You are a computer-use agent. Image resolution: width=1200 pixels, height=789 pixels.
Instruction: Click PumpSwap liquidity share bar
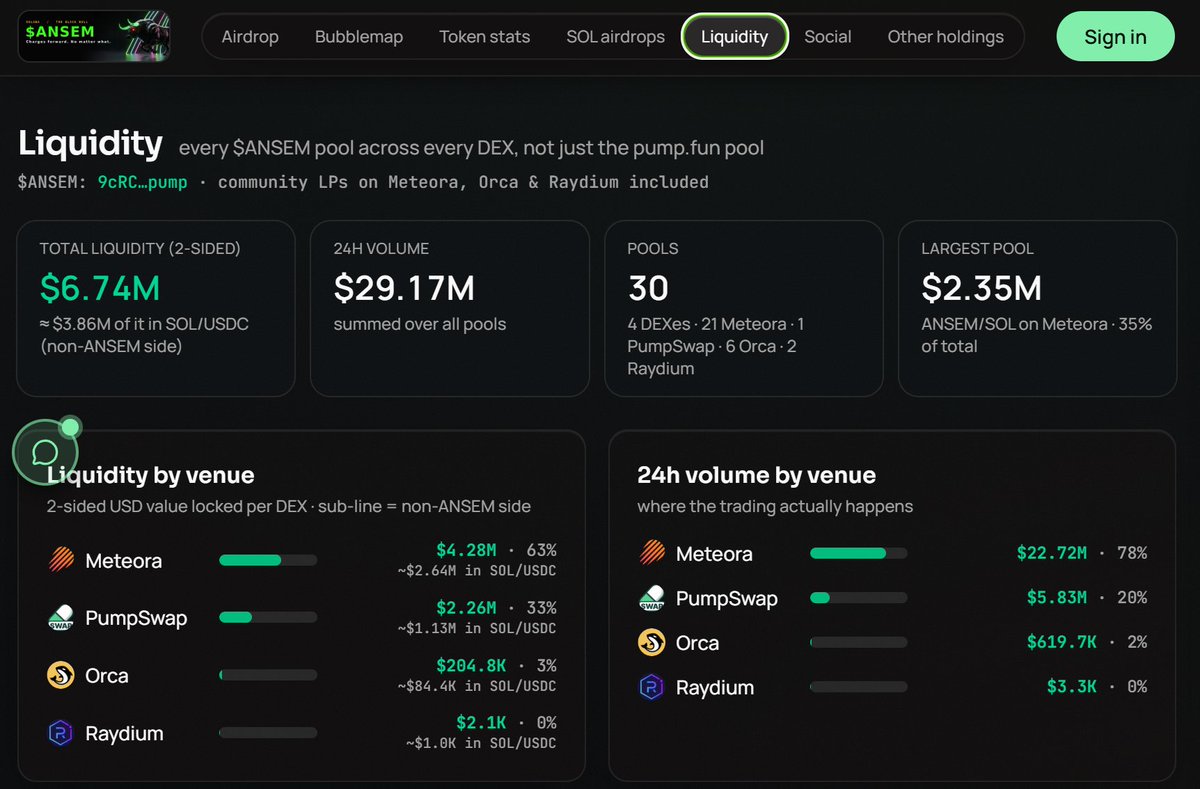(268, 618)
